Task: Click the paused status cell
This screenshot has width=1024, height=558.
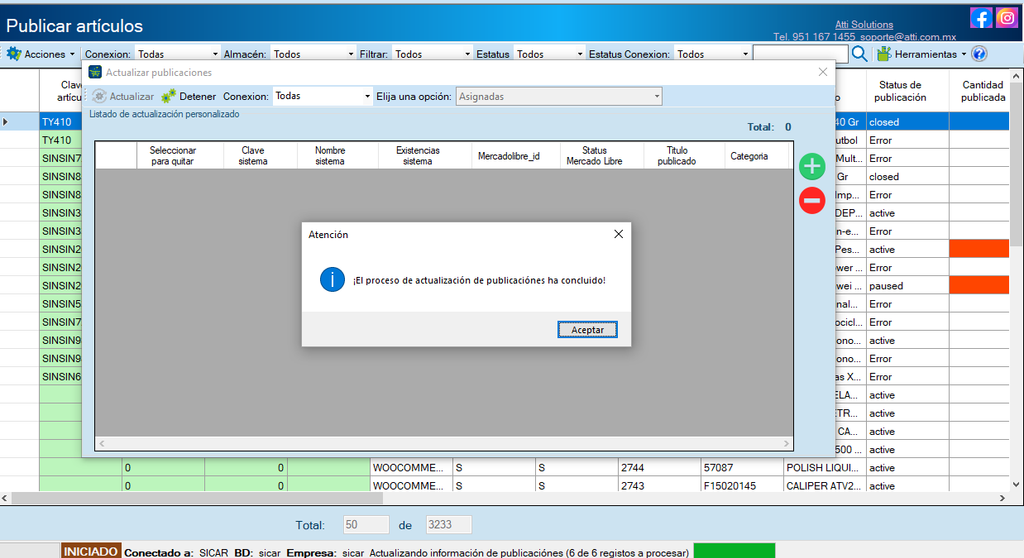Action: coord(907,286)
